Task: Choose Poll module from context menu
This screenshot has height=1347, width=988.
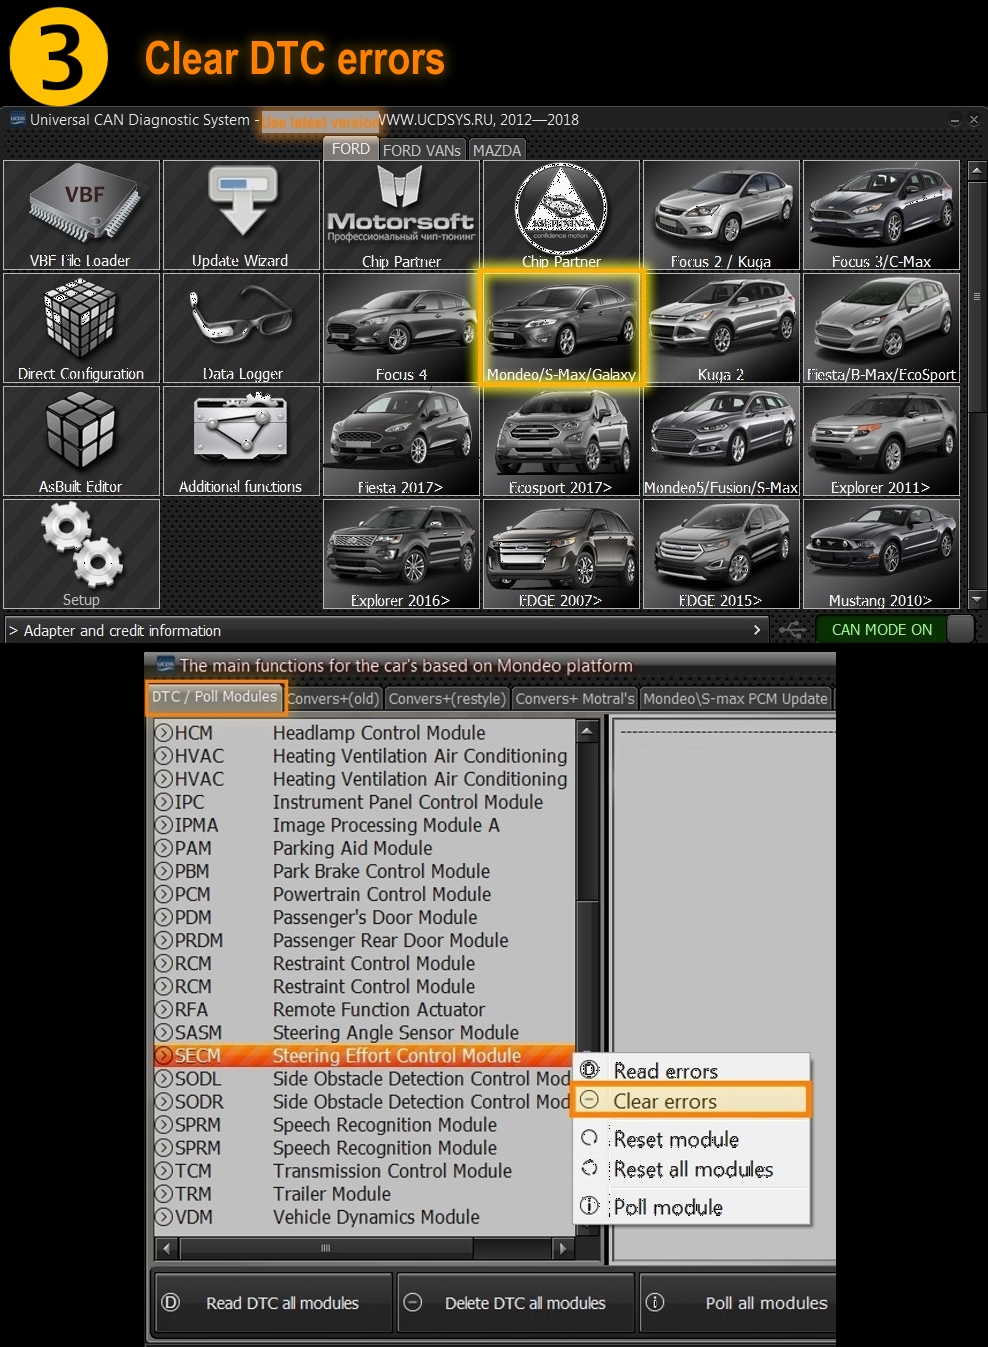Action: [691, 1207]
